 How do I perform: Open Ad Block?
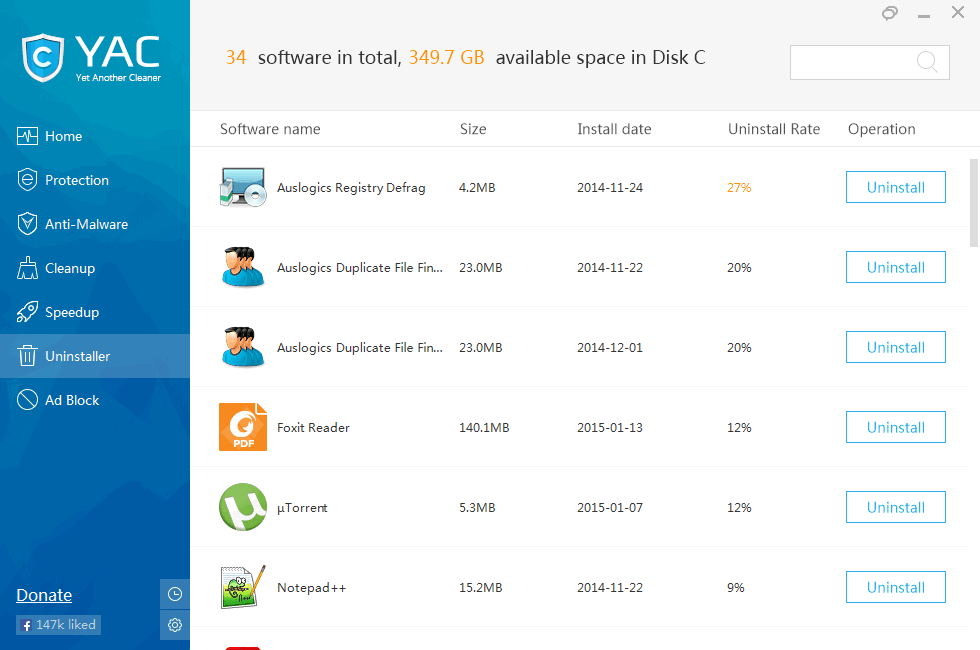[x=95, y=400]
